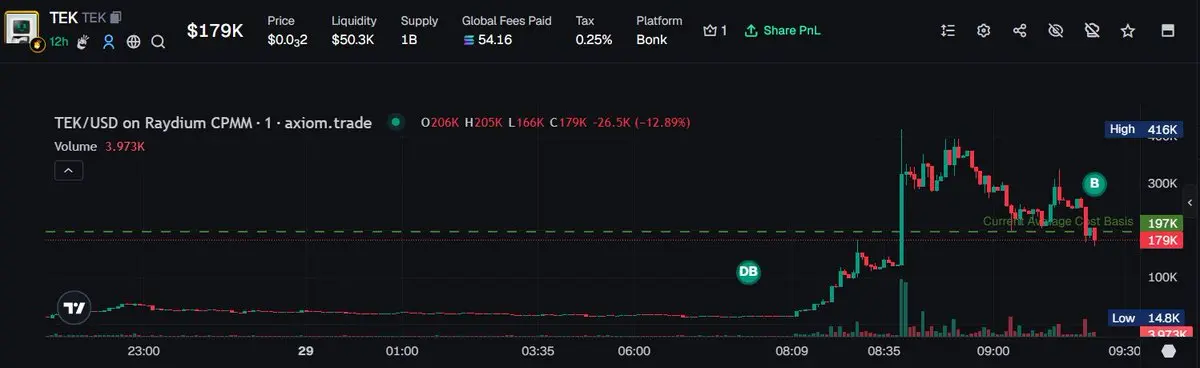Click the Volume 3.973K indicator label
This screenshot has width=1200, height=368.
click(100, 146)
